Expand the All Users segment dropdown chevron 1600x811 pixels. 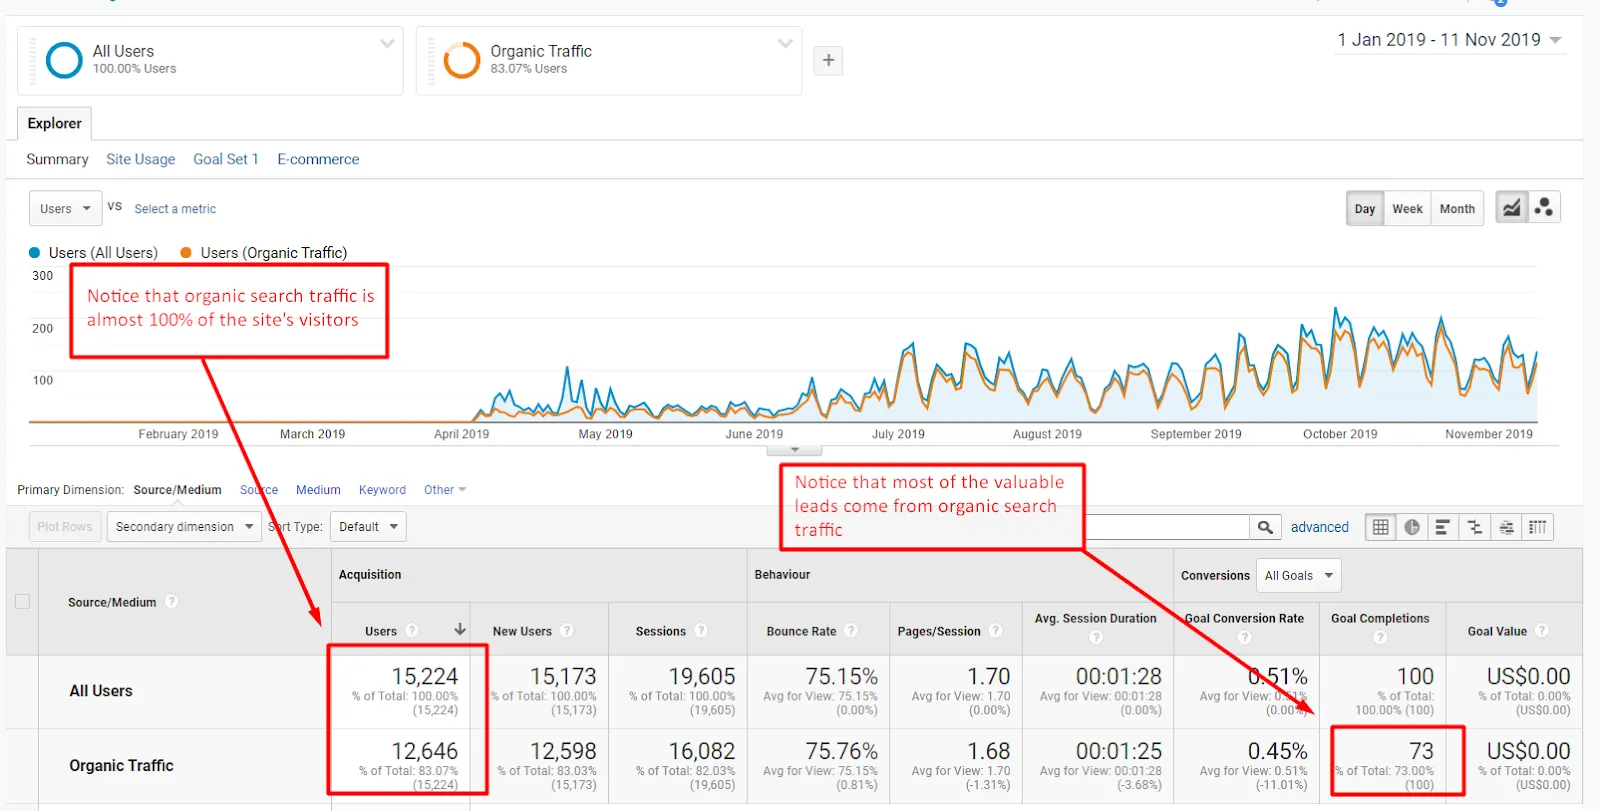point(387,44)
